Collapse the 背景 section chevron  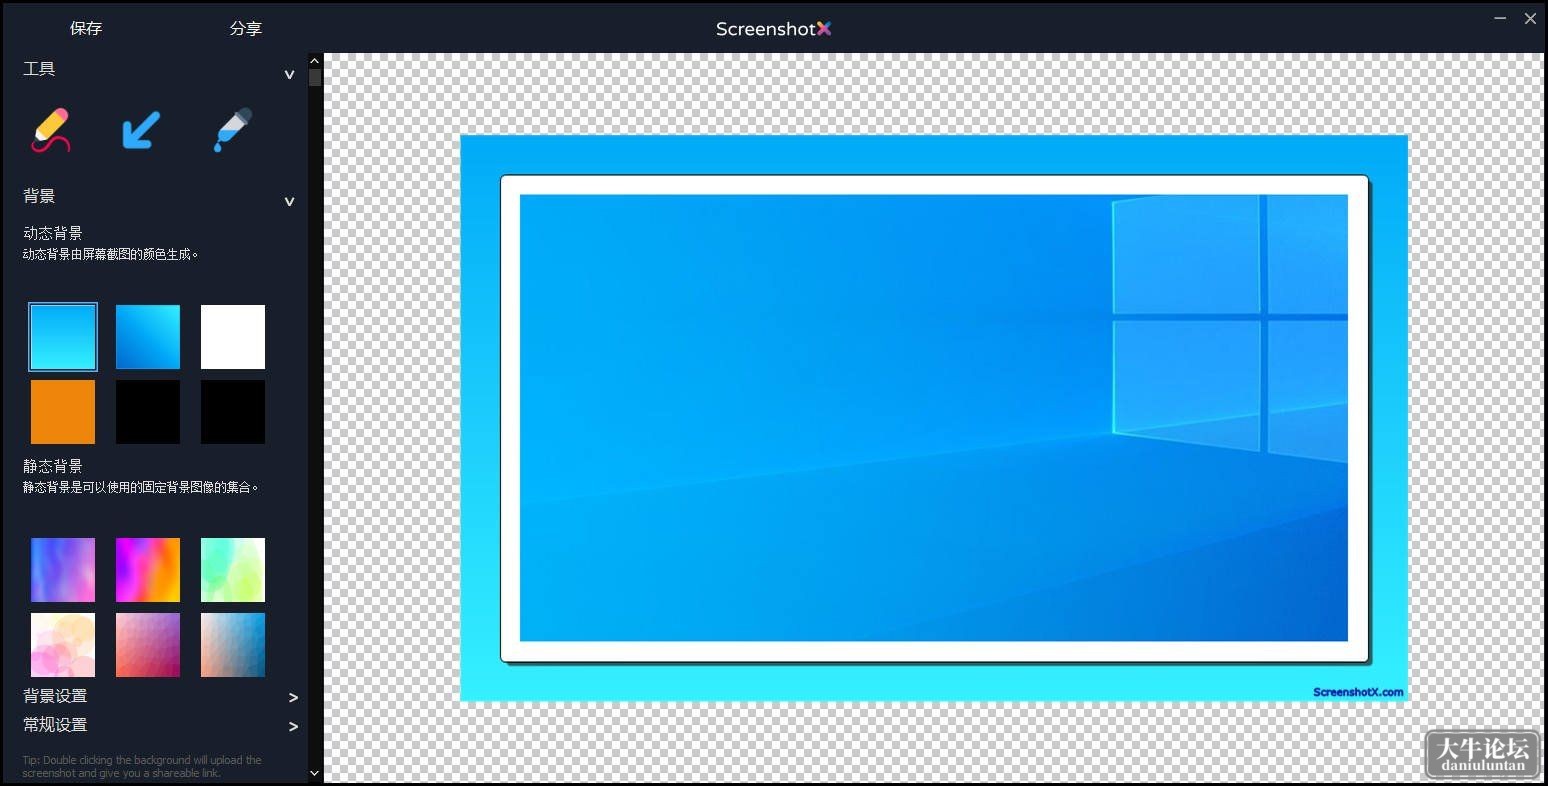[x=289, y=201]
